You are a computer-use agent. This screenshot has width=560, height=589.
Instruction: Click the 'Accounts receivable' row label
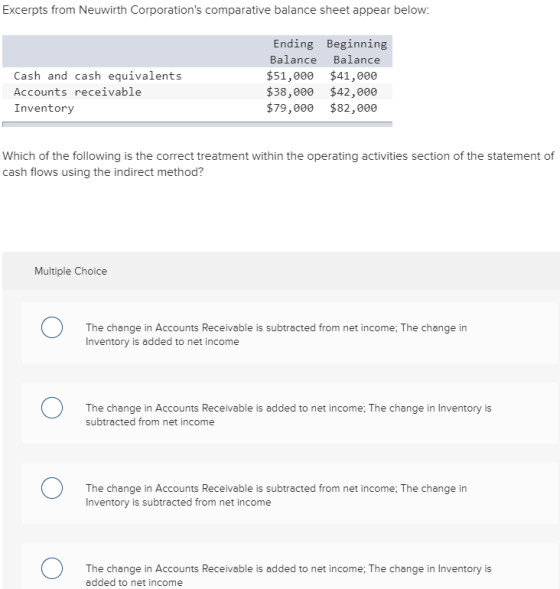click(x=78, y=92)
